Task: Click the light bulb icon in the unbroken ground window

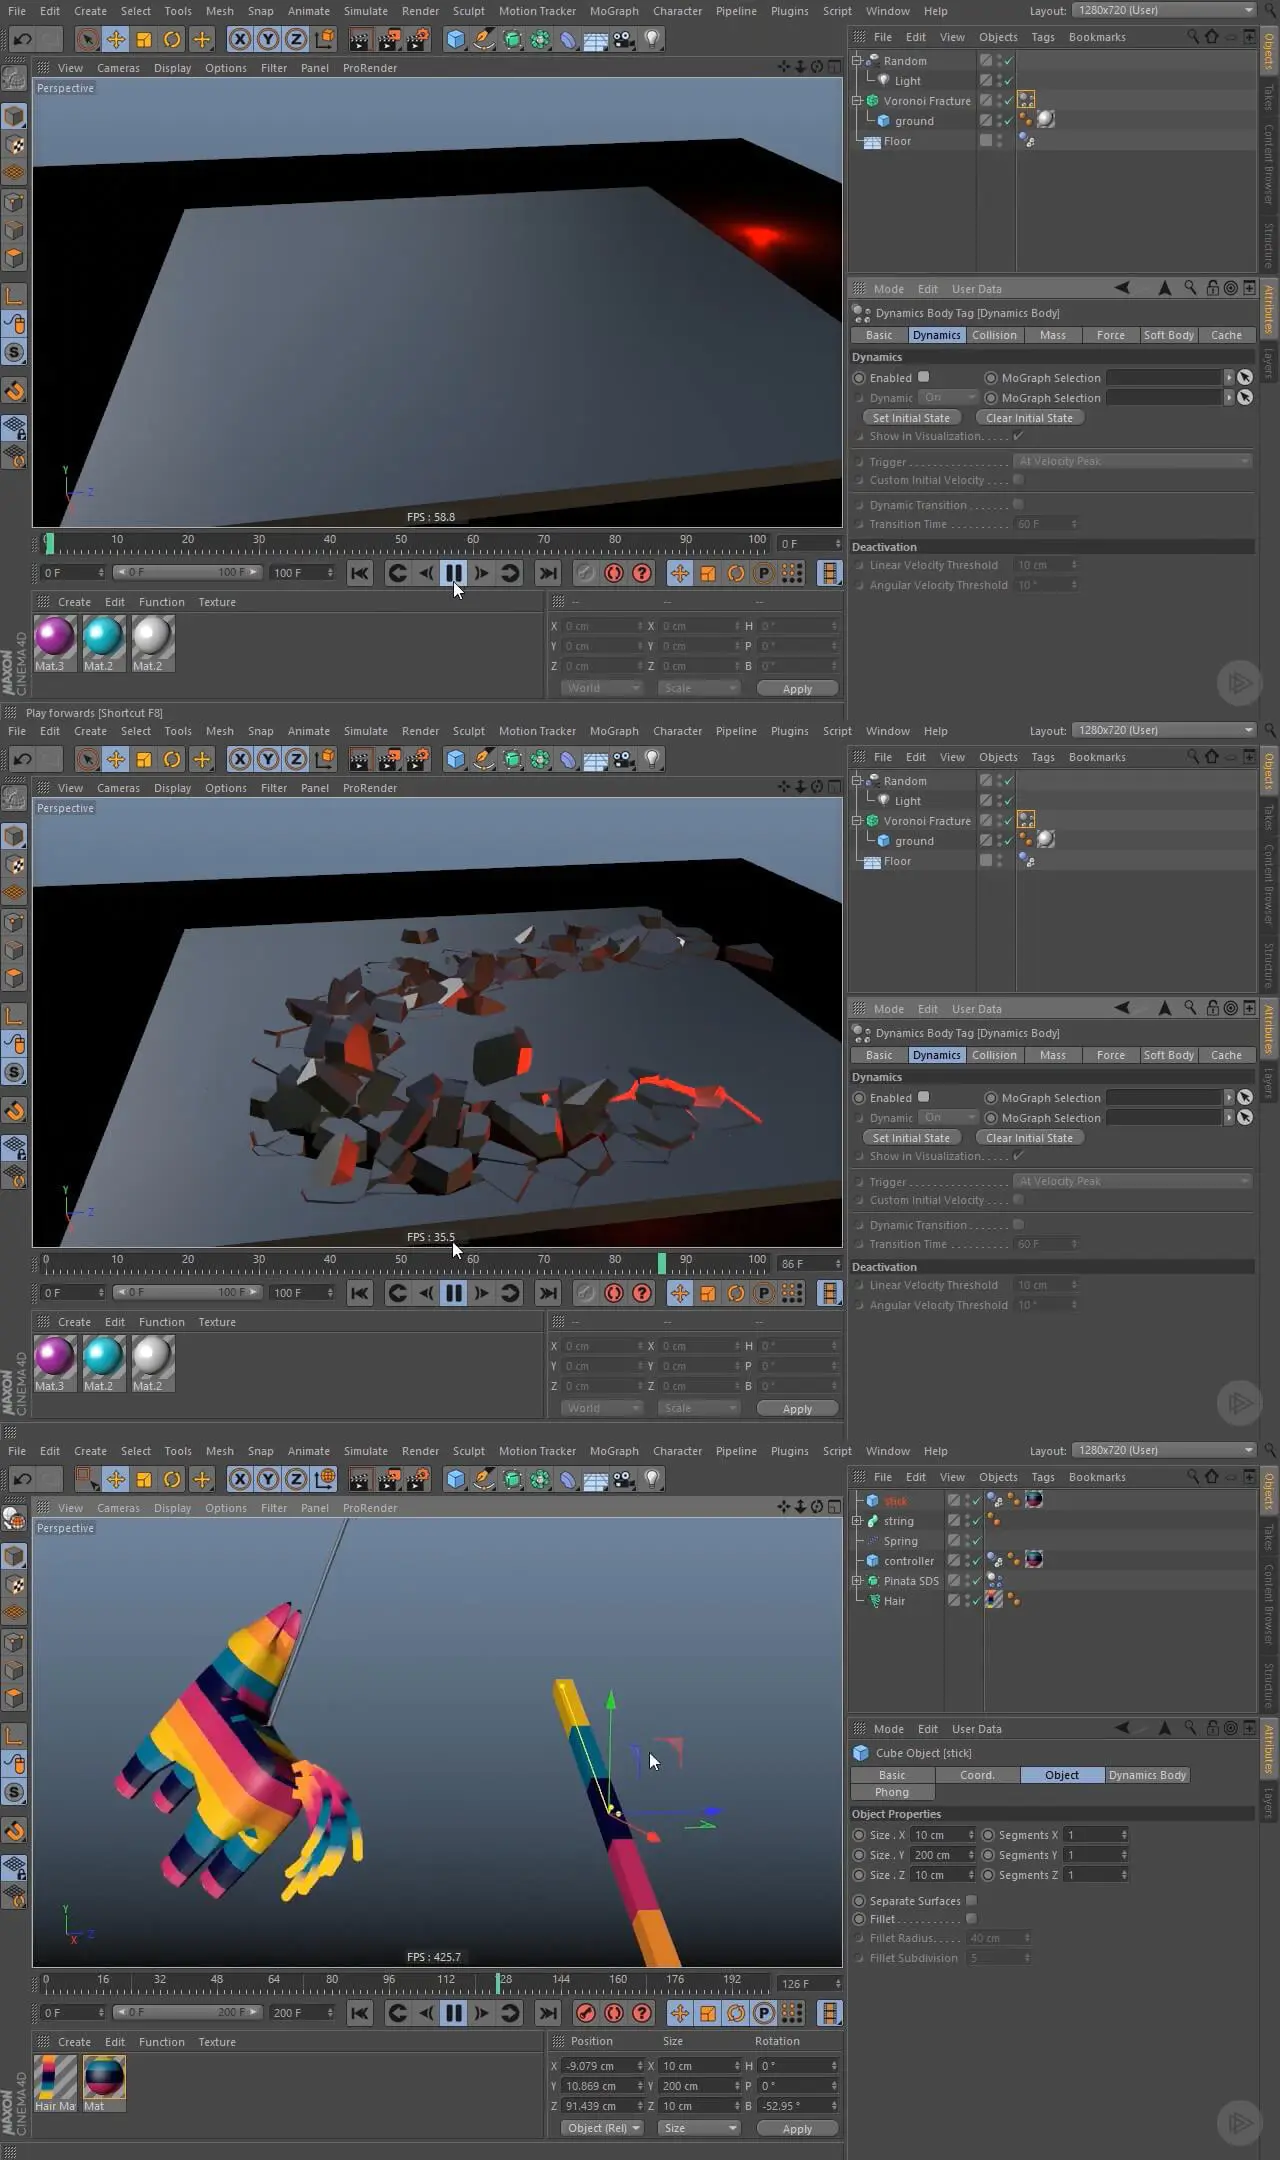Action: pyautogui.click(x=652, y=39)
